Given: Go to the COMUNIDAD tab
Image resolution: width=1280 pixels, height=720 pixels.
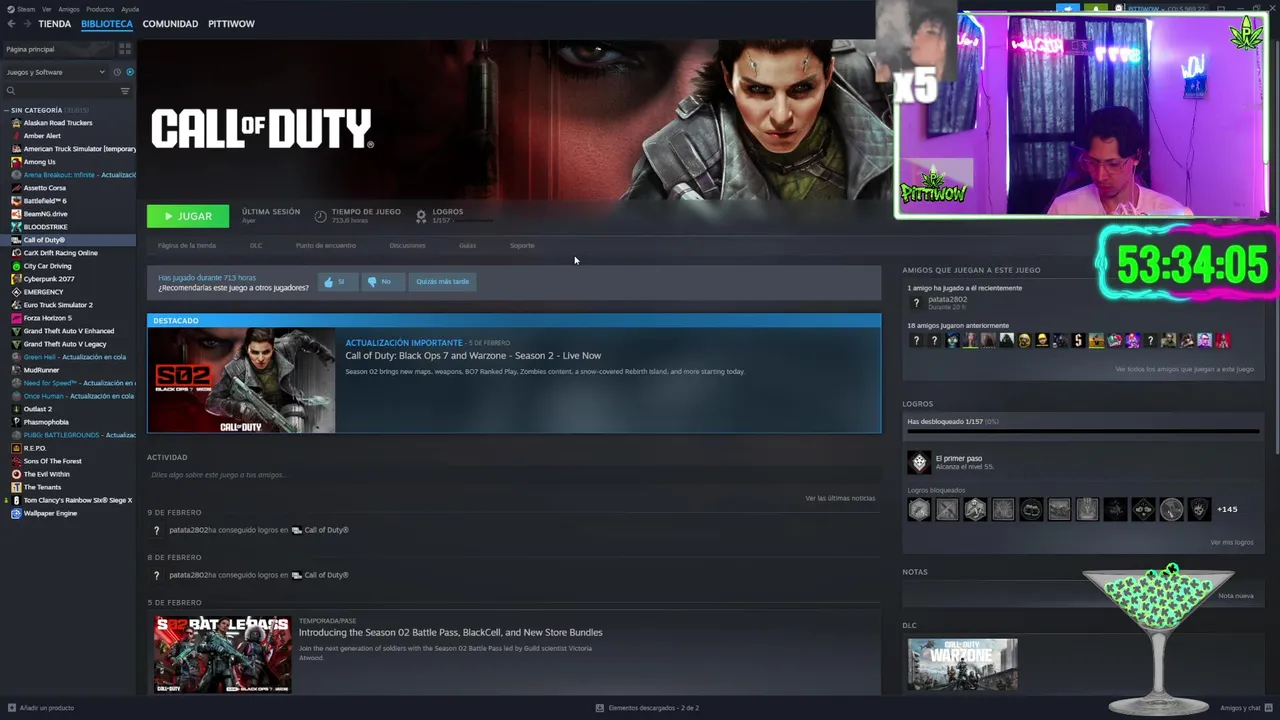Looking at the screenshot, I should (x=170, y=23).
